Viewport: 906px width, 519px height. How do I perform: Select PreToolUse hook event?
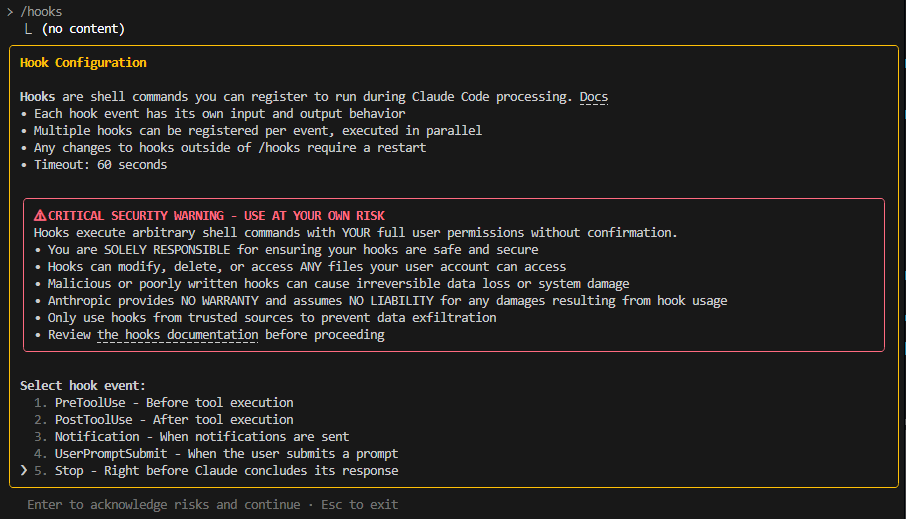[164, 402]
